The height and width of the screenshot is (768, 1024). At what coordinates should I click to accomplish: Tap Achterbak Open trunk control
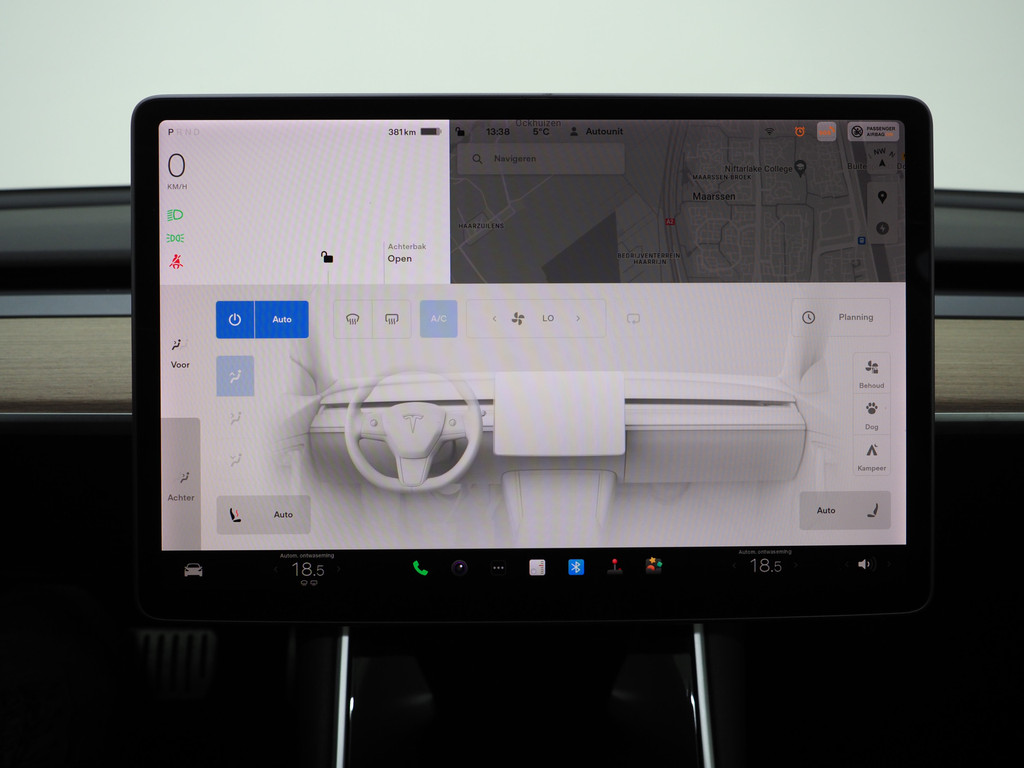[406, 253]
